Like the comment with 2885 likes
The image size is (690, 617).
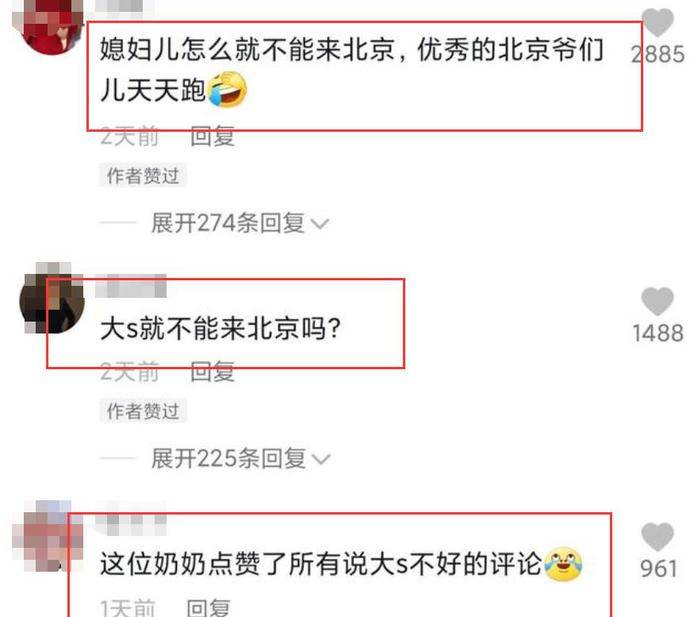pos(657,22)
